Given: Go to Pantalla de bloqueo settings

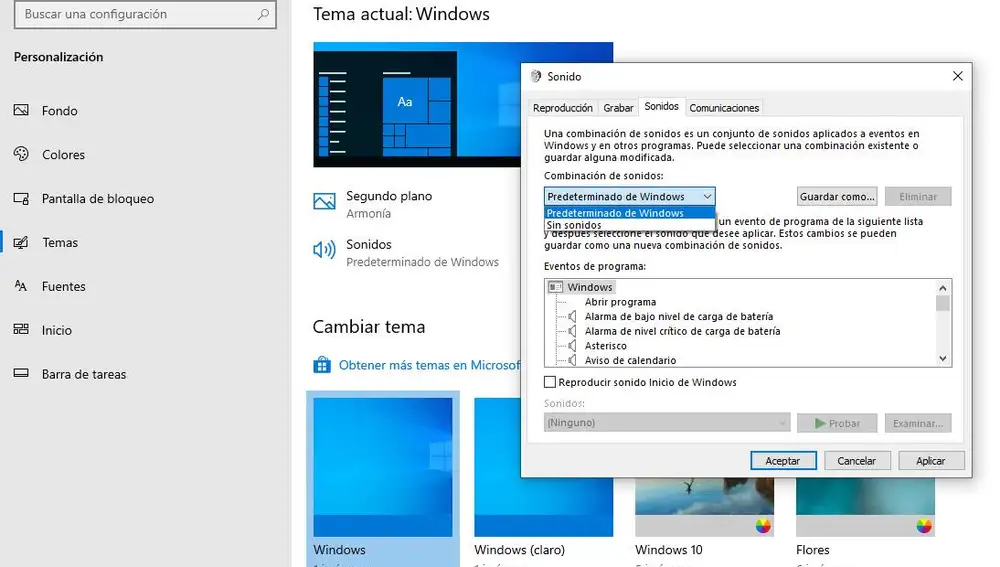Looking at the screenshot, I should click(x=98, y=198).
